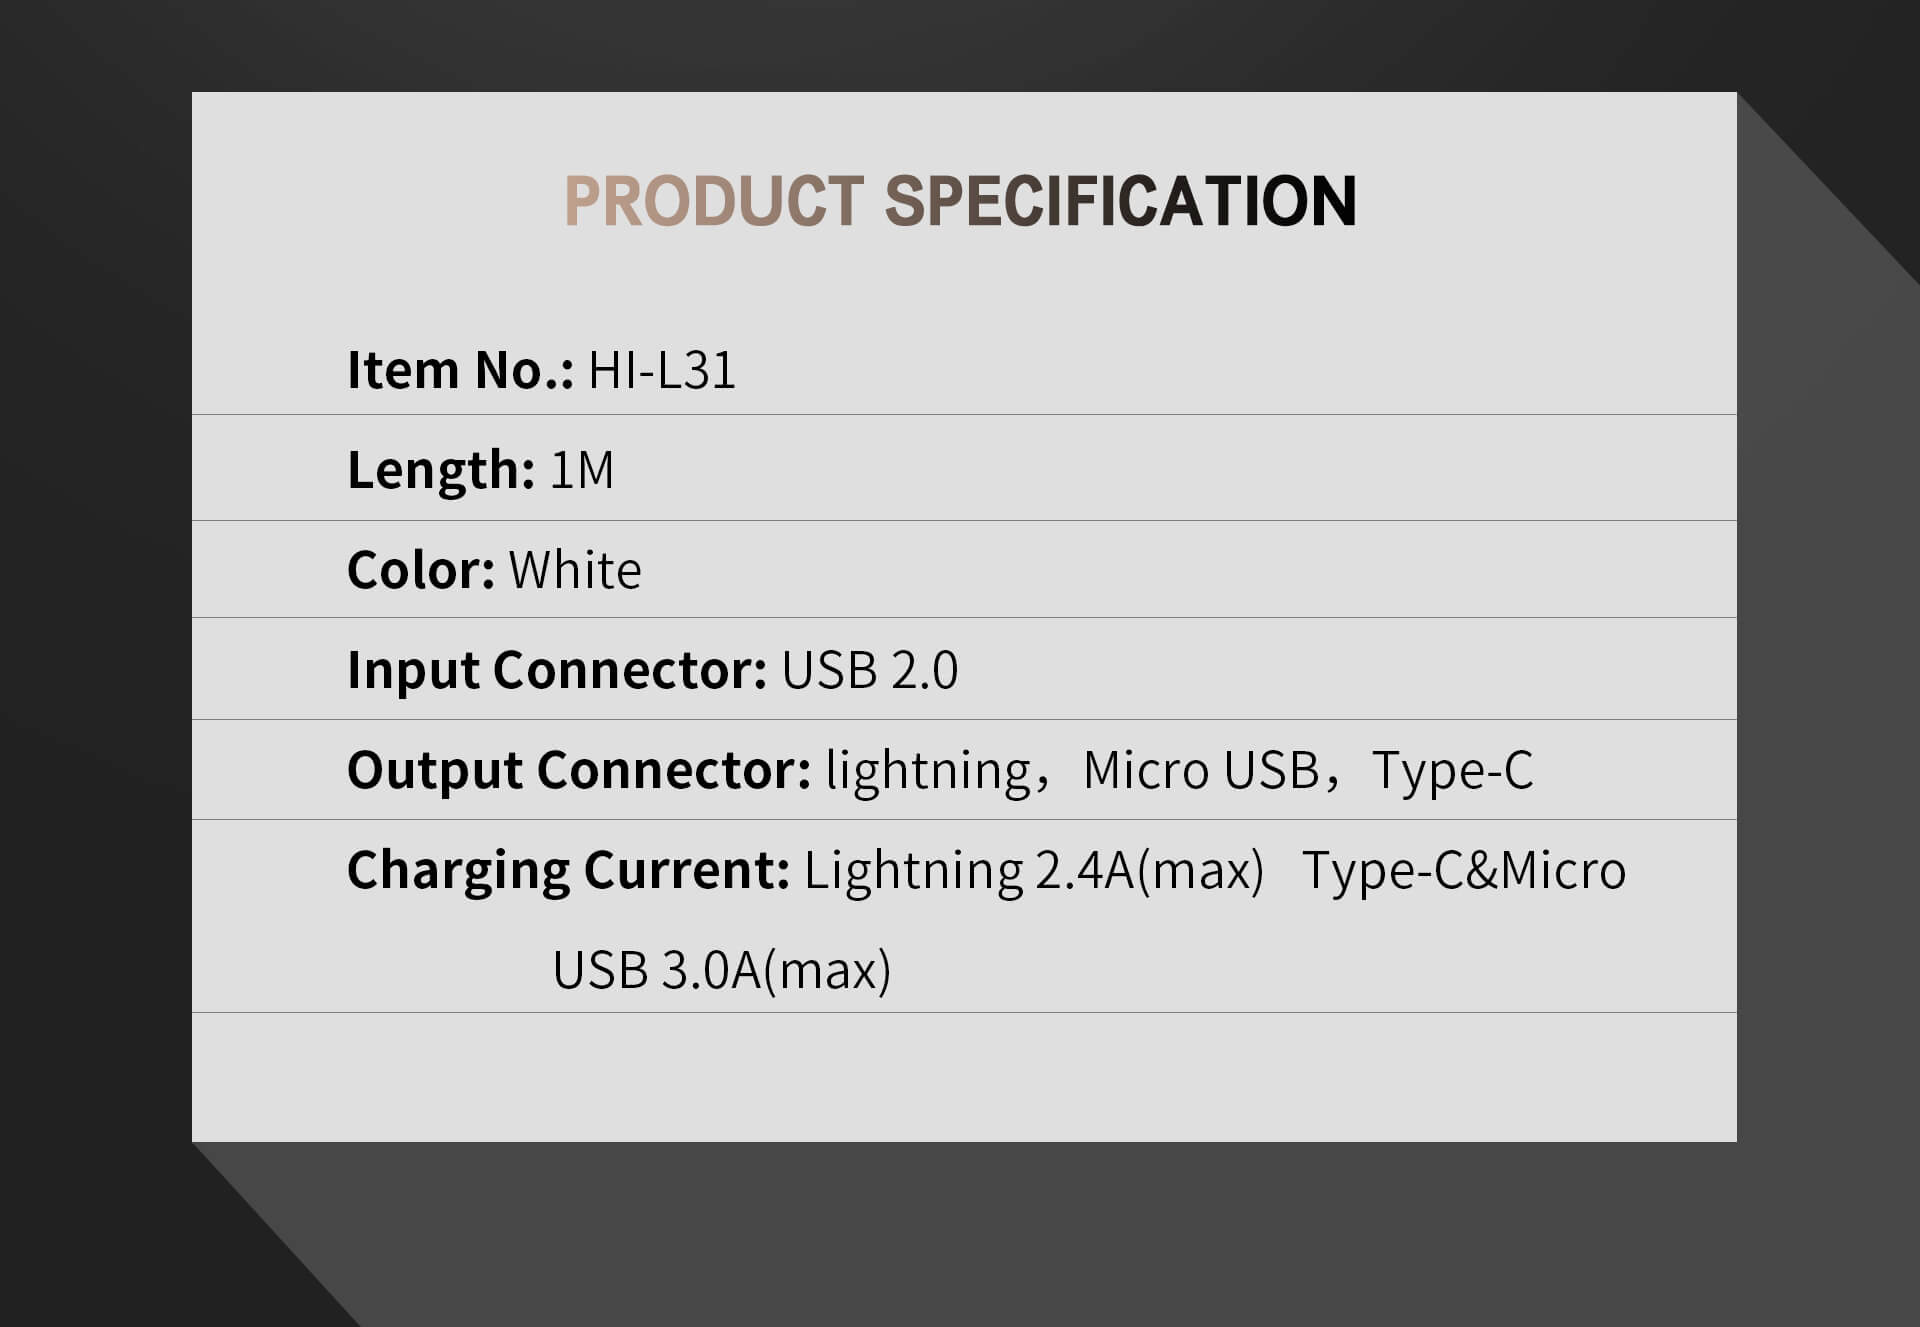Click the USB 3.0A(max) text
The height and width of the screenshot is (1327, 1920).
click(x=722, y=970)
